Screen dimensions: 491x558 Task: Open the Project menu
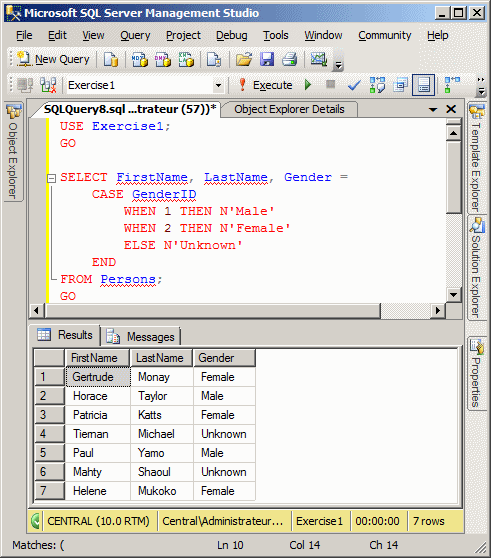pos(183,35)
